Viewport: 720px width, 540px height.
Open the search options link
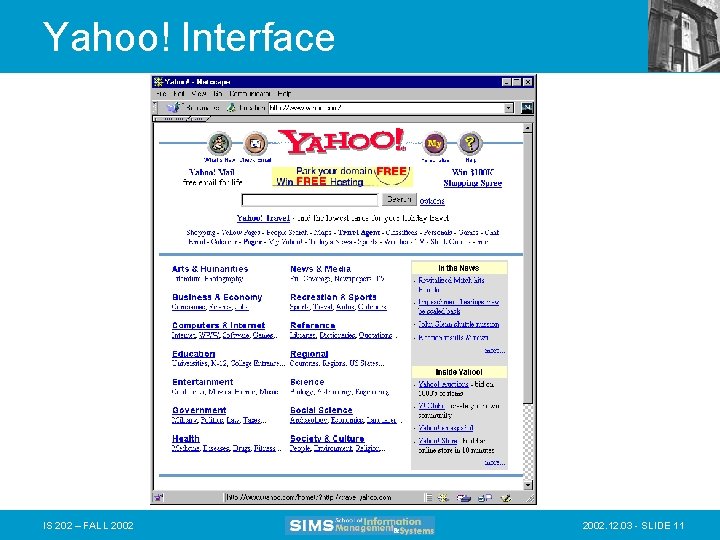coord(432,201)
